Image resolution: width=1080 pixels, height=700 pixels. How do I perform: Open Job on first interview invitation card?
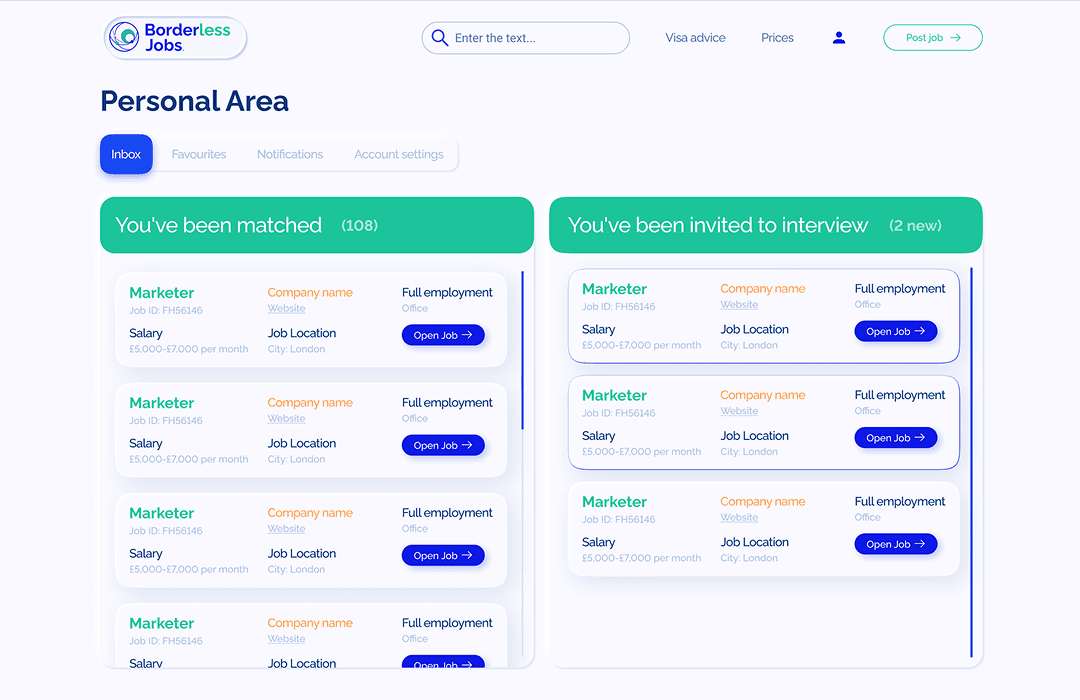(896, 331)
